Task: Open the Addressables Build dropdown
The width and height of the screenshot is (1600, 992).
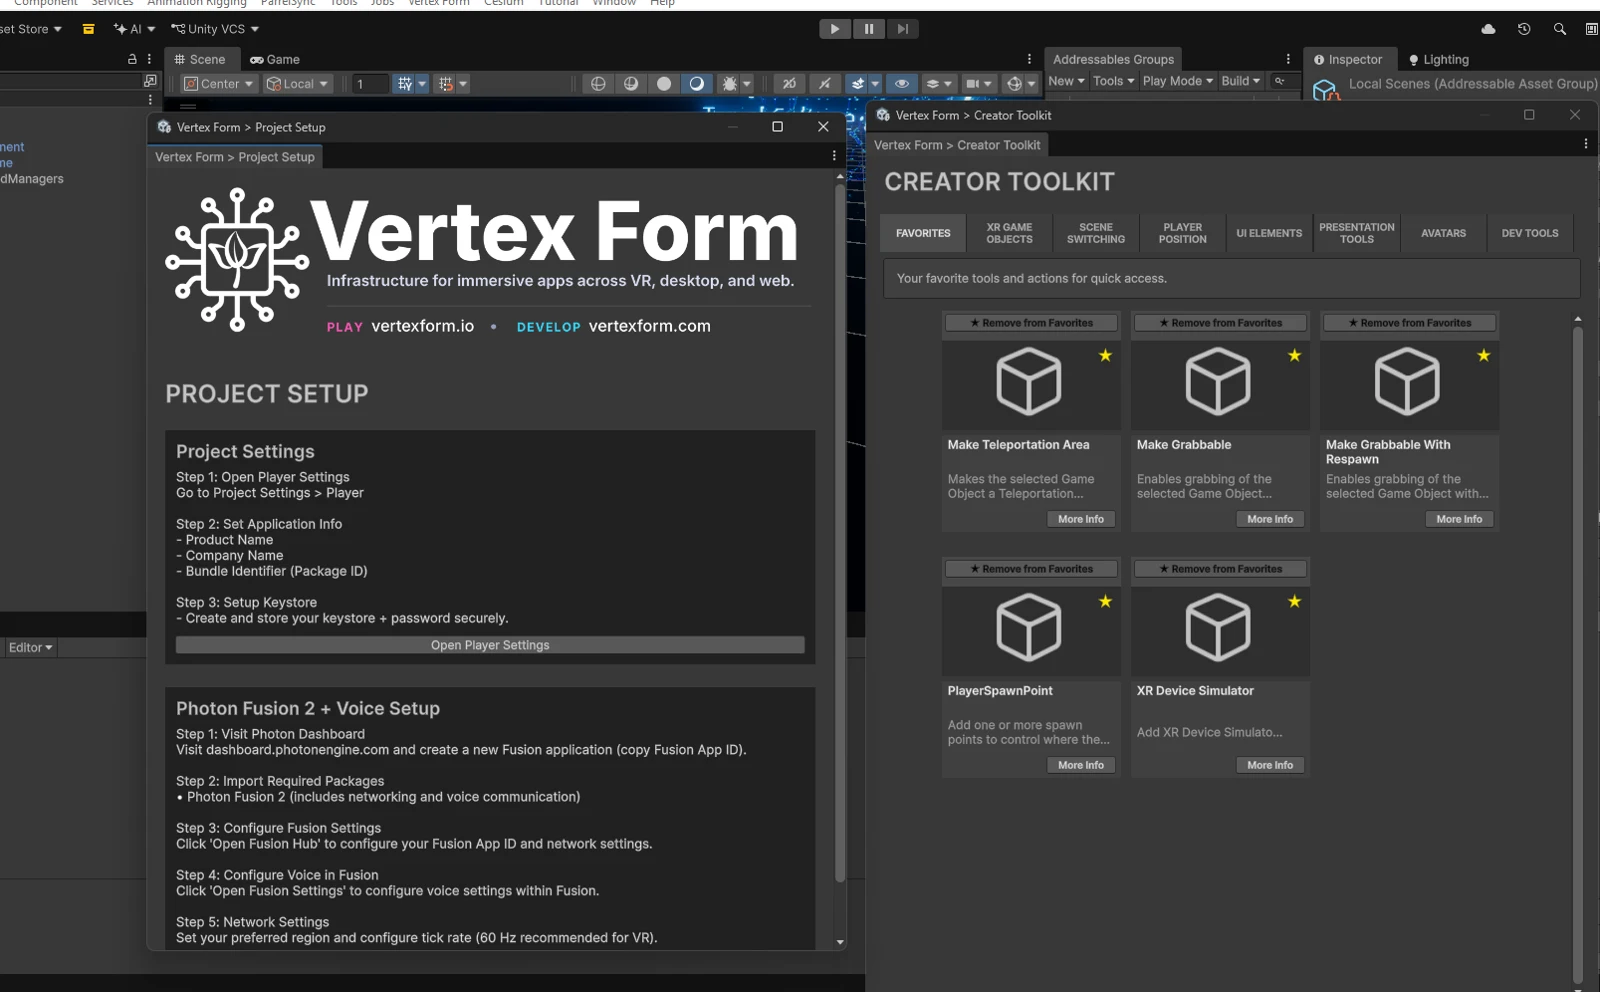Action: [x=1240, y=81]
